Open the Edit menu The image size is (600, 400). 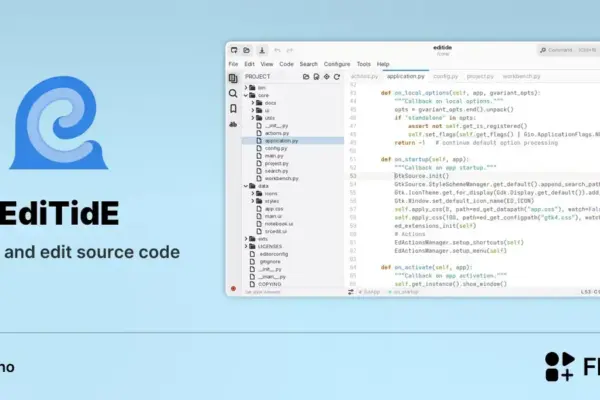coord(249,64)
